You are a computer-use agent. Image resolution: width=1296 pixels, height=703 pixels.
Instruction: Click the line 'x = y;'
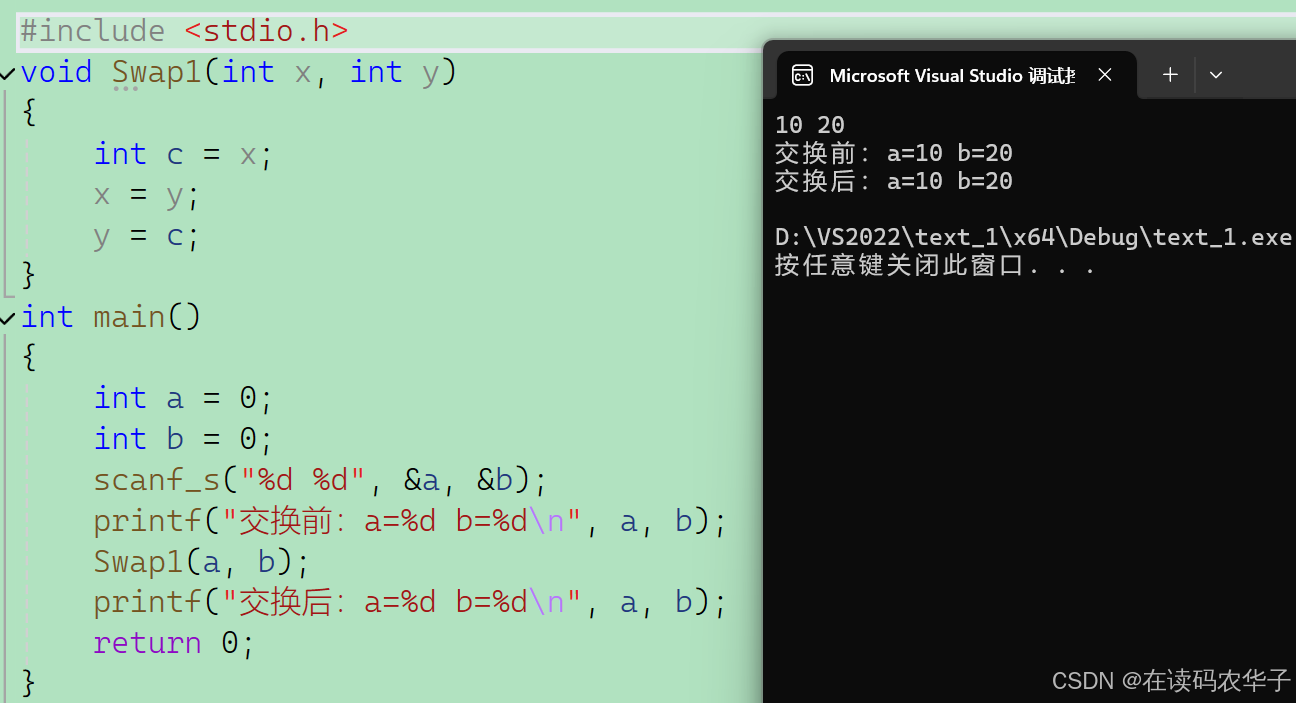click(147, 195)
